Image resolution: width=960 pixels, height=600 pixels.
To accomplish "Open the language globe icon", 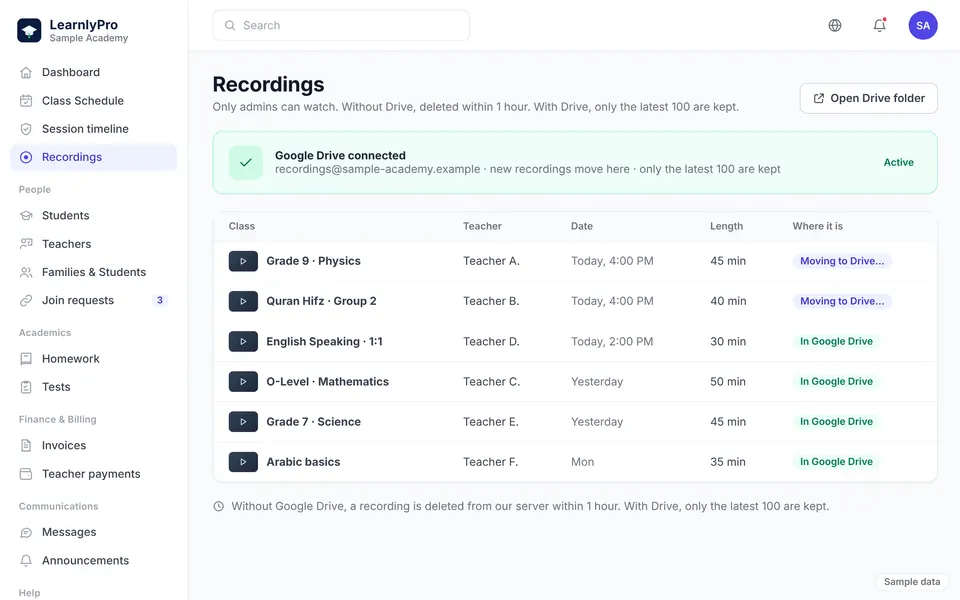I will [834, 25].
